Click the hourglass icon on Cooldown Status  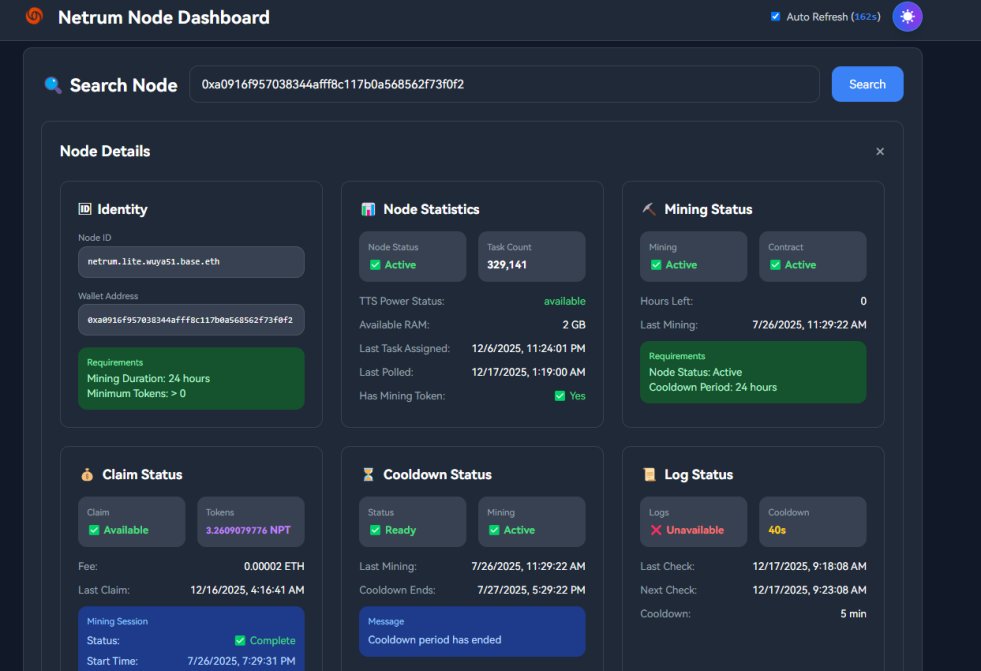[x=370, y=474]
